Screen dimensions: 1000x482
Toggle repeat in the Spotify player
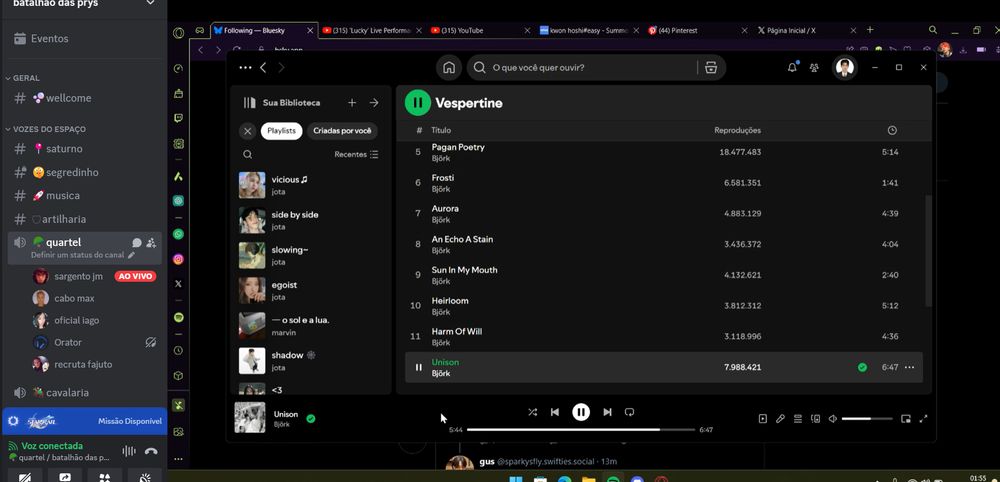[629, 413]
